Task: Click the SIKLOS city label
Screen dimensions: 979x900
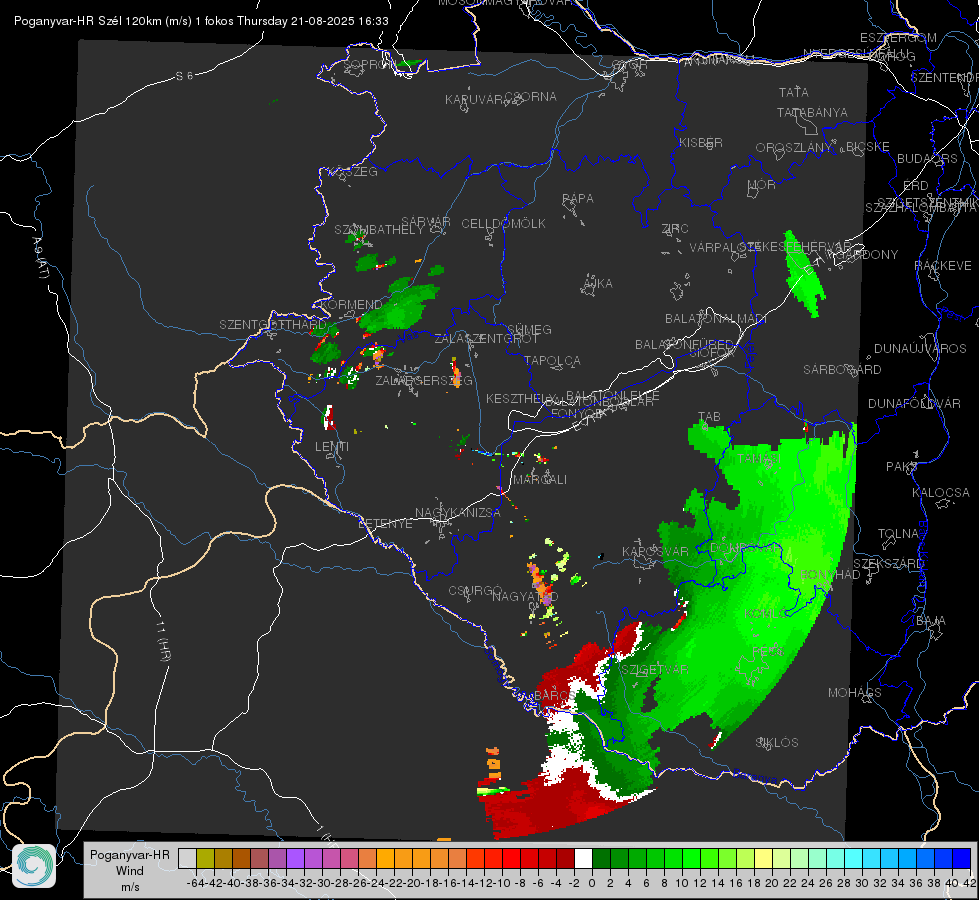Action: [x=777, y=743]
